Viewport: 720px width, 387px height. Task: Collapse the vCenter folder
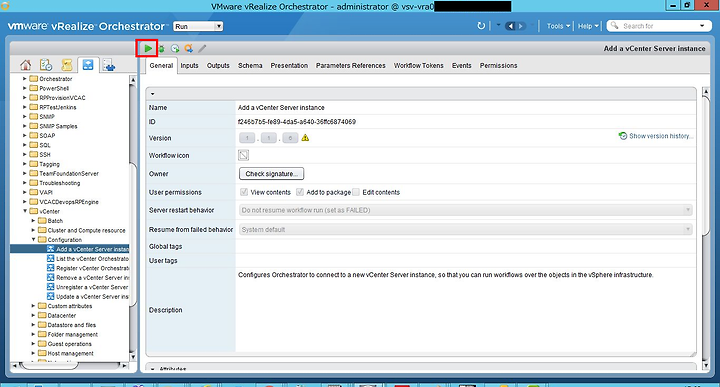25,211
